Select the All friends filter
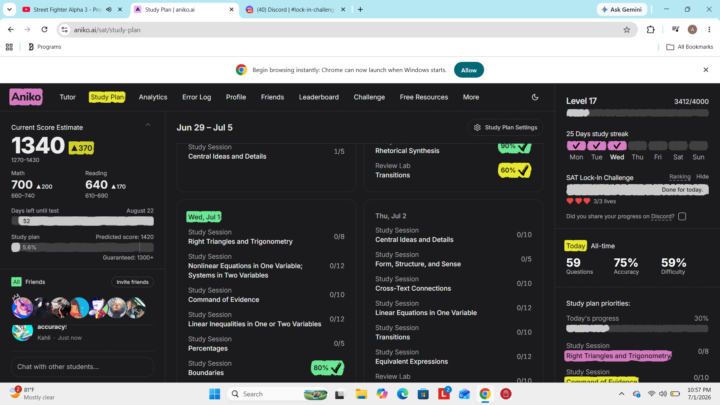Viewport: 720px width, 405px height. (17, 282)
